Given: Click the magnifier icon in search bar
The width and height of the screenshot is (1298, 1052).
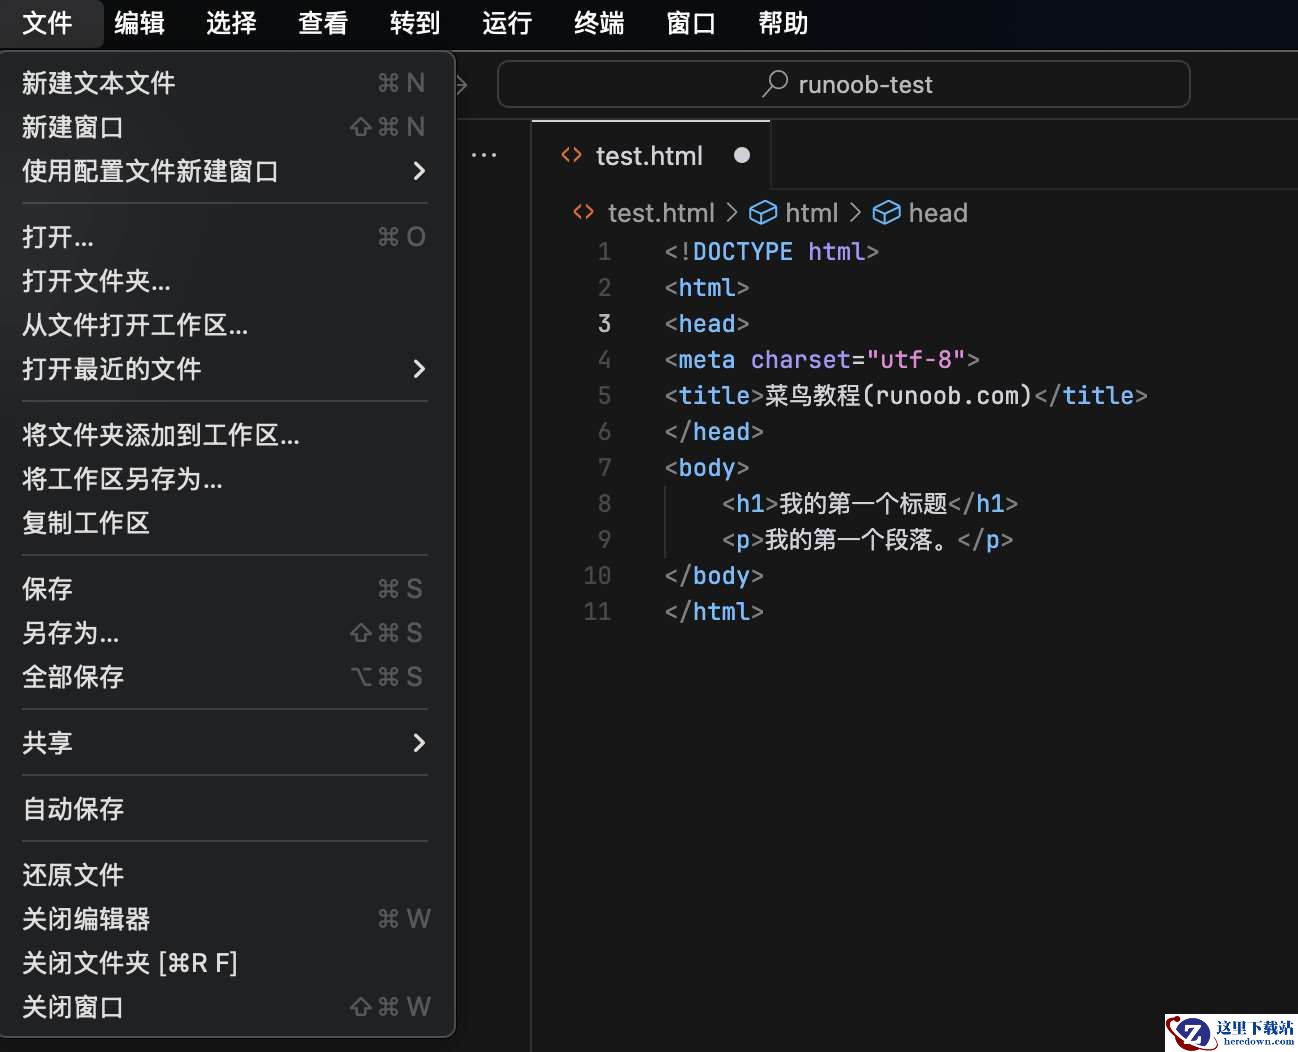Looking at the screenshot, I should pos(775,84).
